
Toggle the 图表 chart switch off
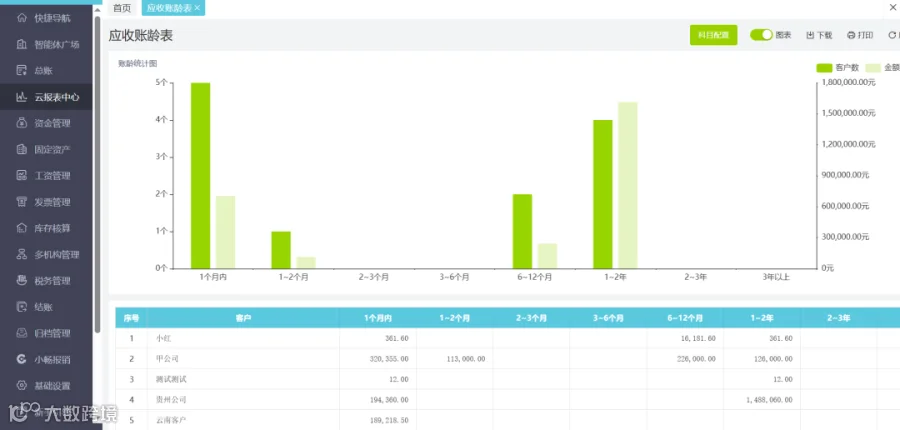(761, 35)
